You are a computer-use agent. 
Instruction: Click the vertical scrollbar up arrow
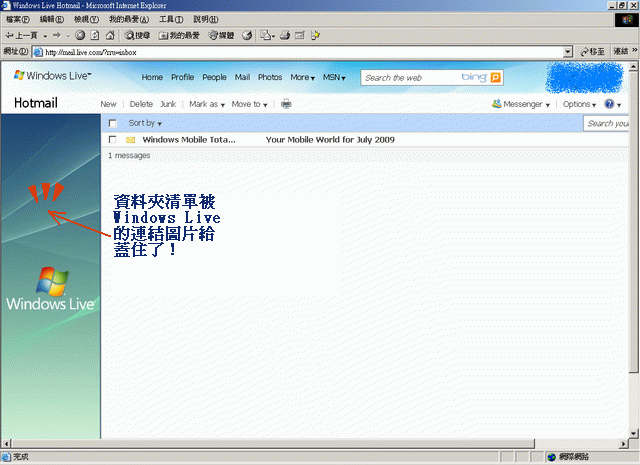(633, 66)
